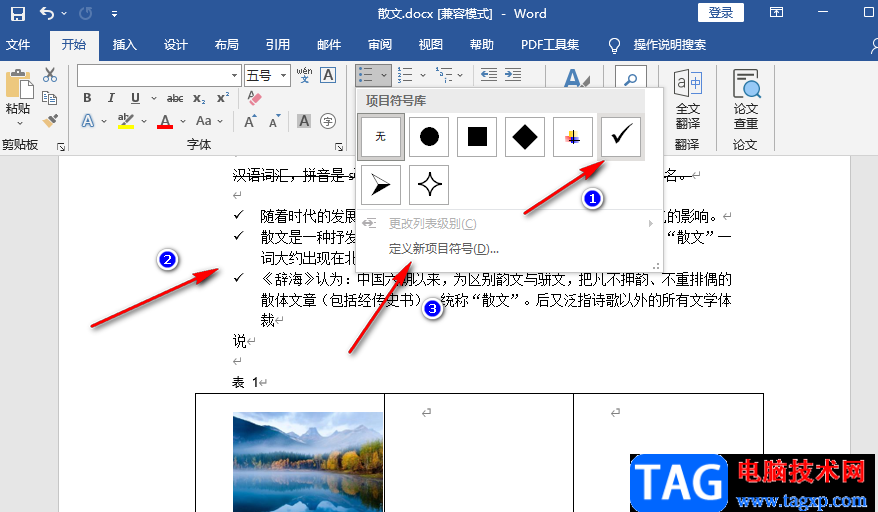Decrease paragraph indent

tap(489, 75)
